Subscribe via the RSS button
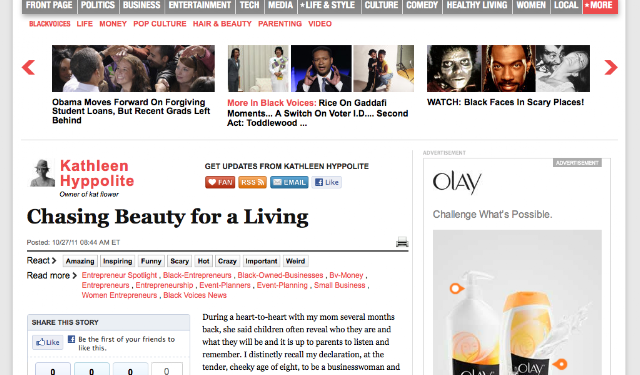 click(x=252, y=182)
